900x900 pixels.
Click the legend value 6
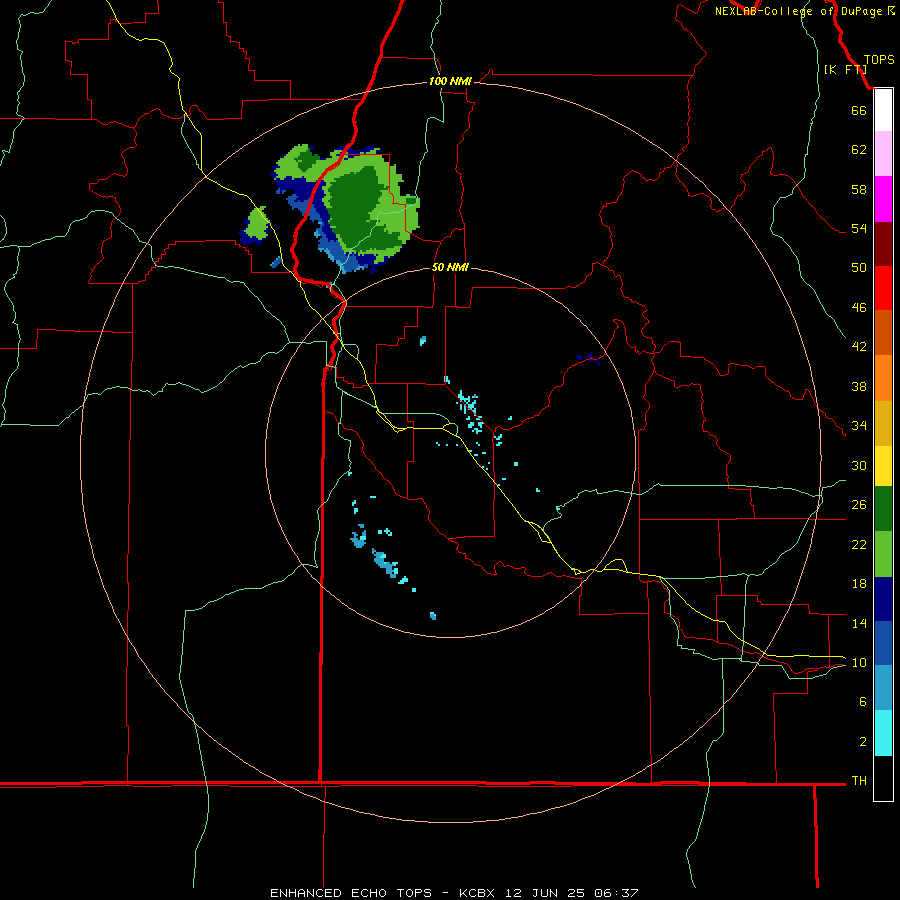click(862, 701)
